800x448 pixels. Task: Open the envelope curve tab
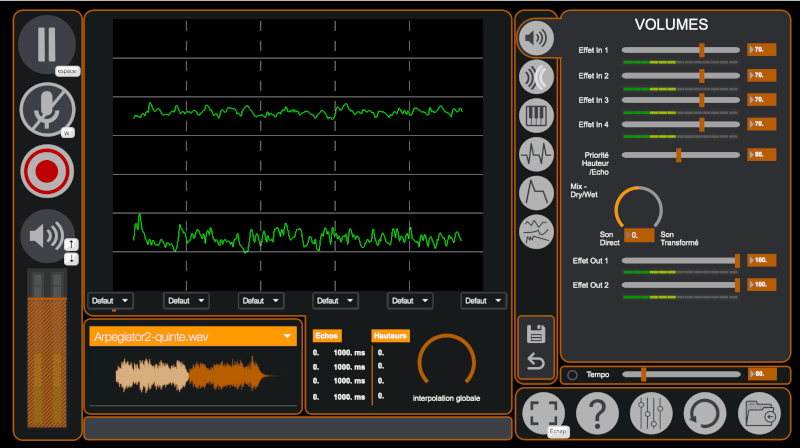tap(537, 192)
